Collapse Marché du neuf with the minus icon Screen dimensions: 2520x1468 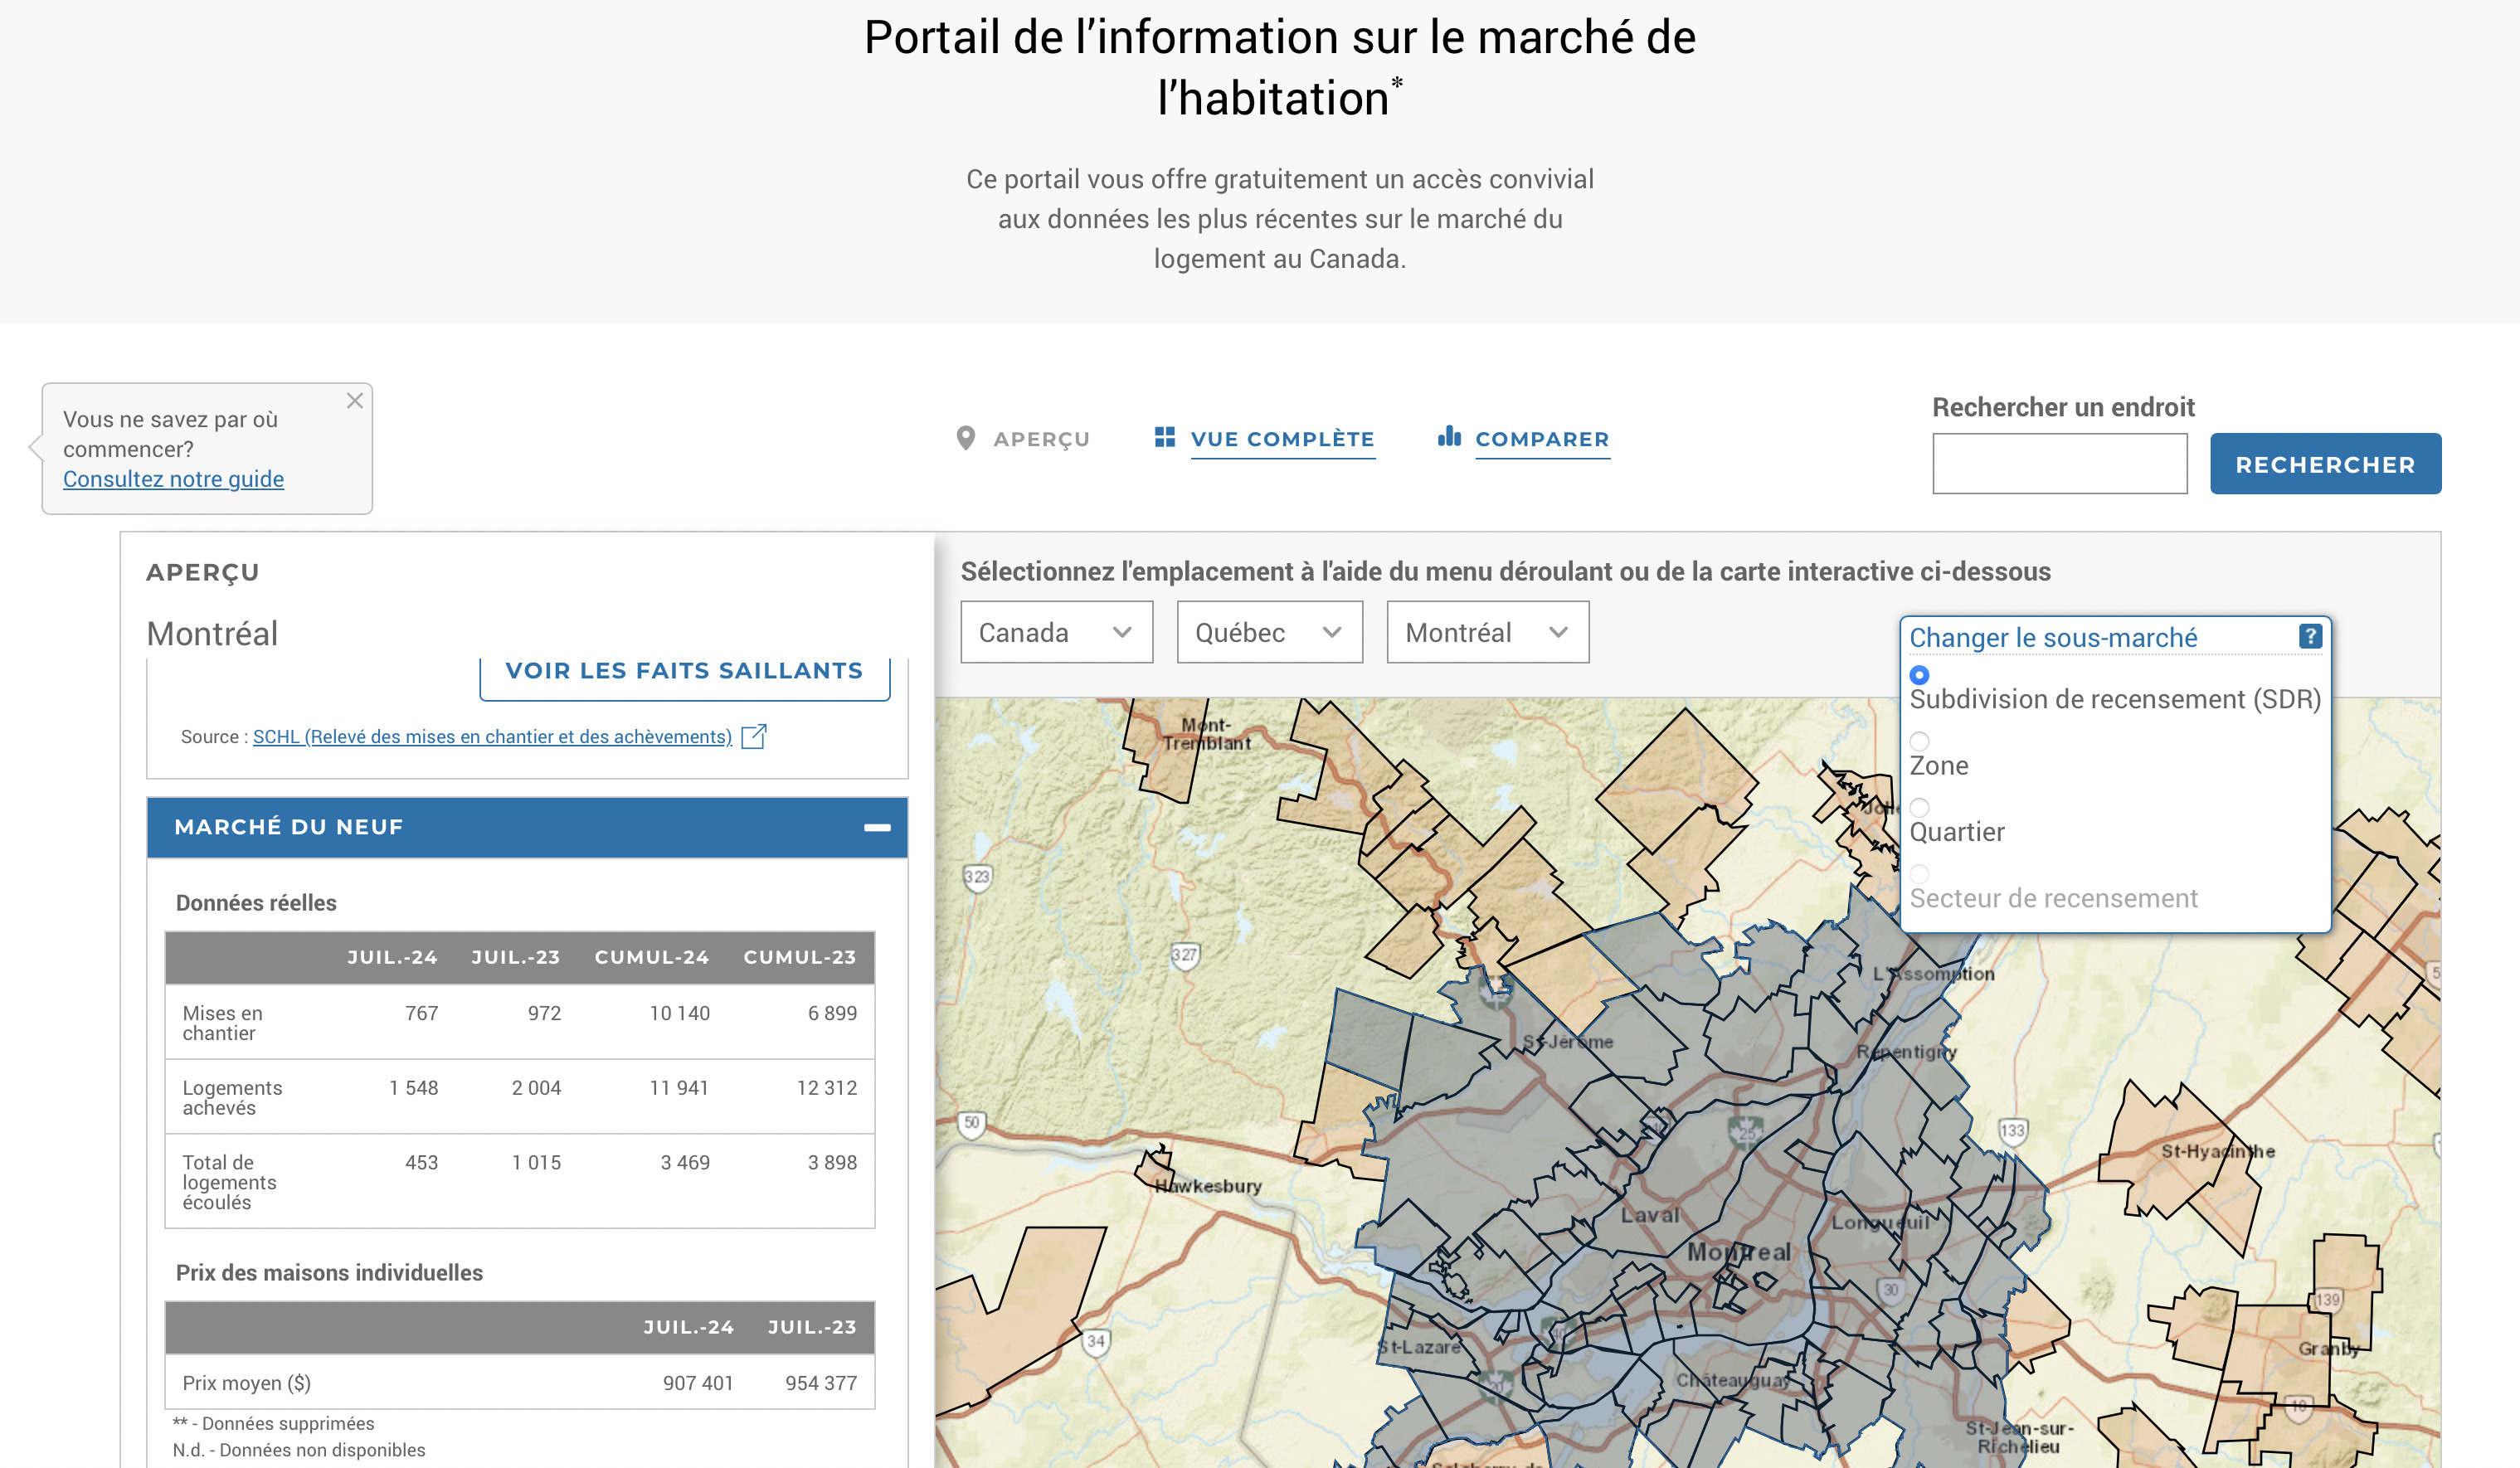[x=877, y=827]
